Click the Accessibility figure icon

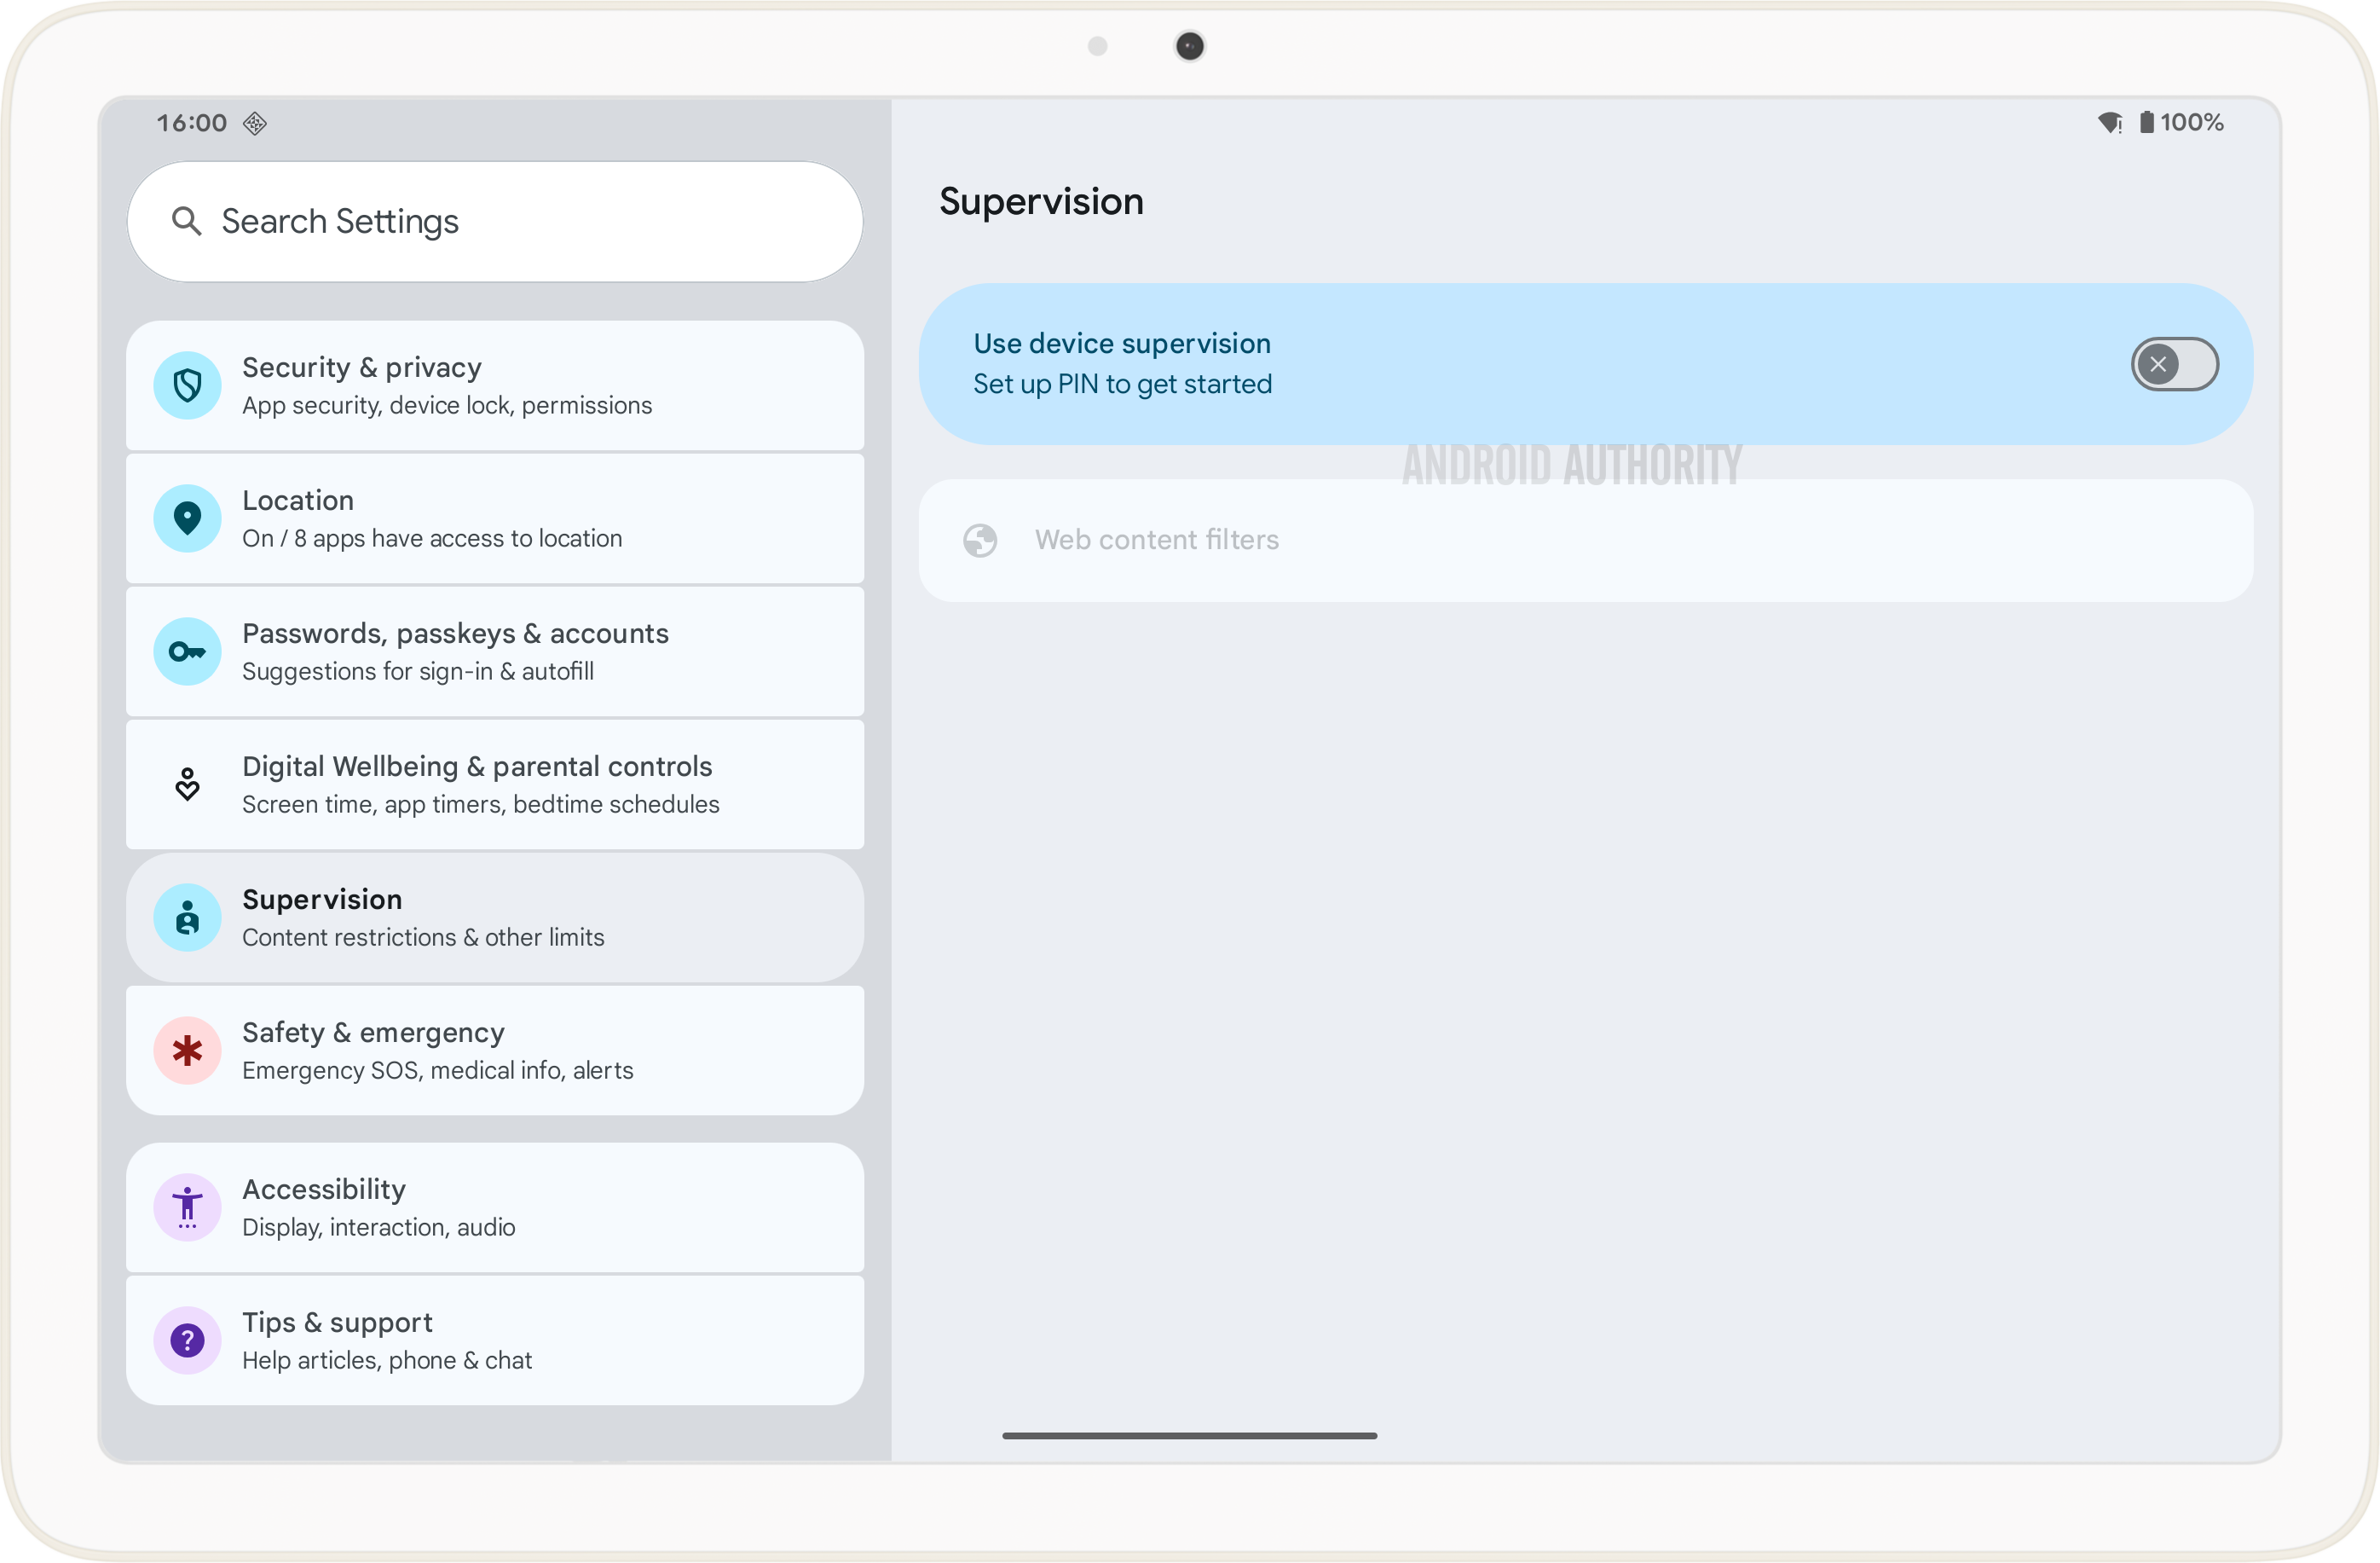pos(187,1207)
